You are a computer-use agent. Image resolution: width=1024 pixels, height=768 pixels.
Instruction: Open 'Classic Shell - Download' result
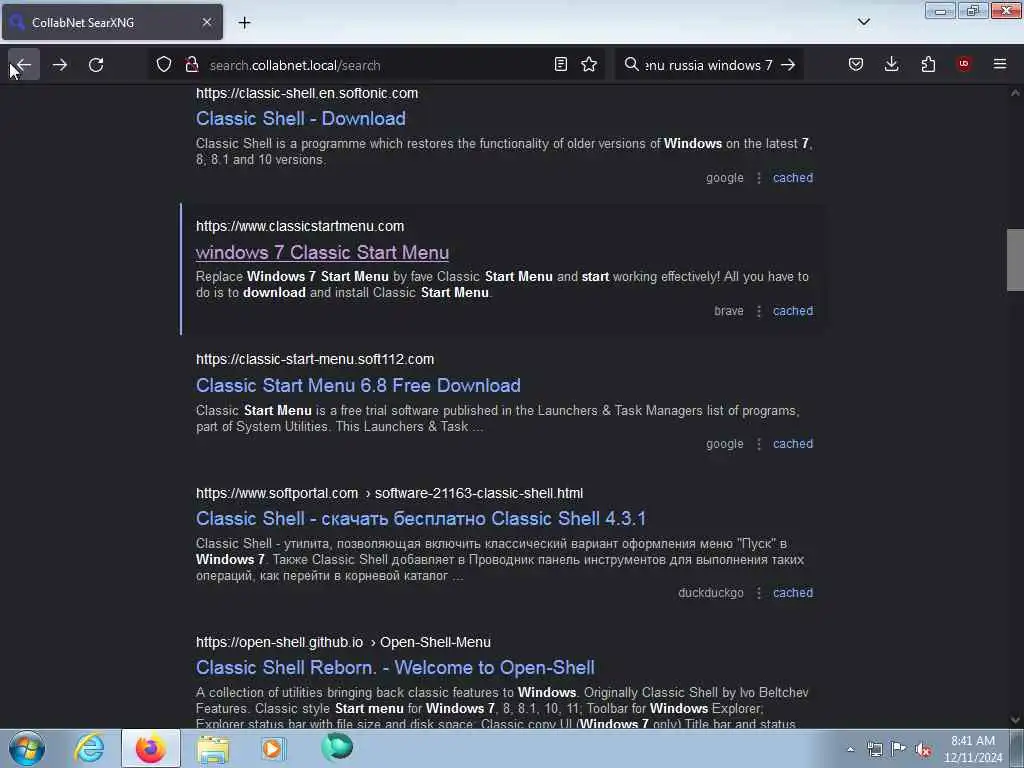click(300, 118)
